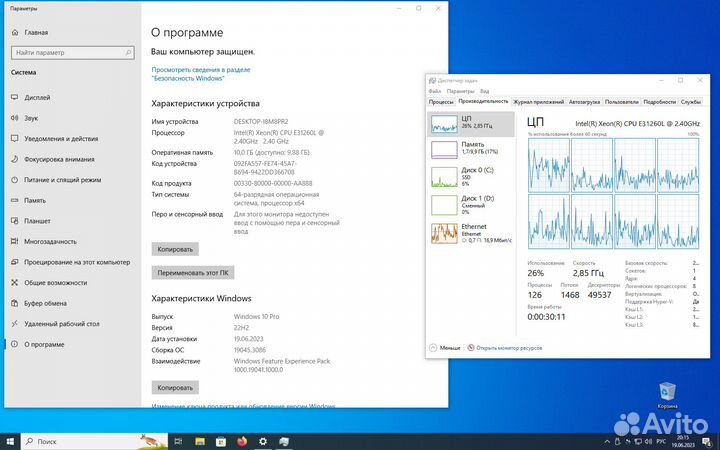Viewport: 720px width, 450px height.
Task: Open Параметры menu in Task Manager
Action: click(x=461, y=91)
